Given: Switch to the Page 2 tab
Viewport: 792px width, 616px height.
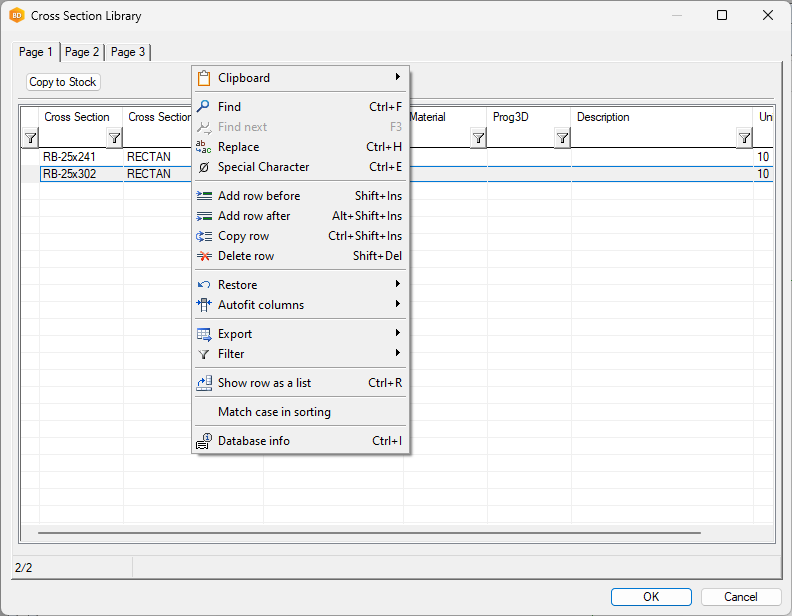Looking at the screenshot, I should 82,52.
